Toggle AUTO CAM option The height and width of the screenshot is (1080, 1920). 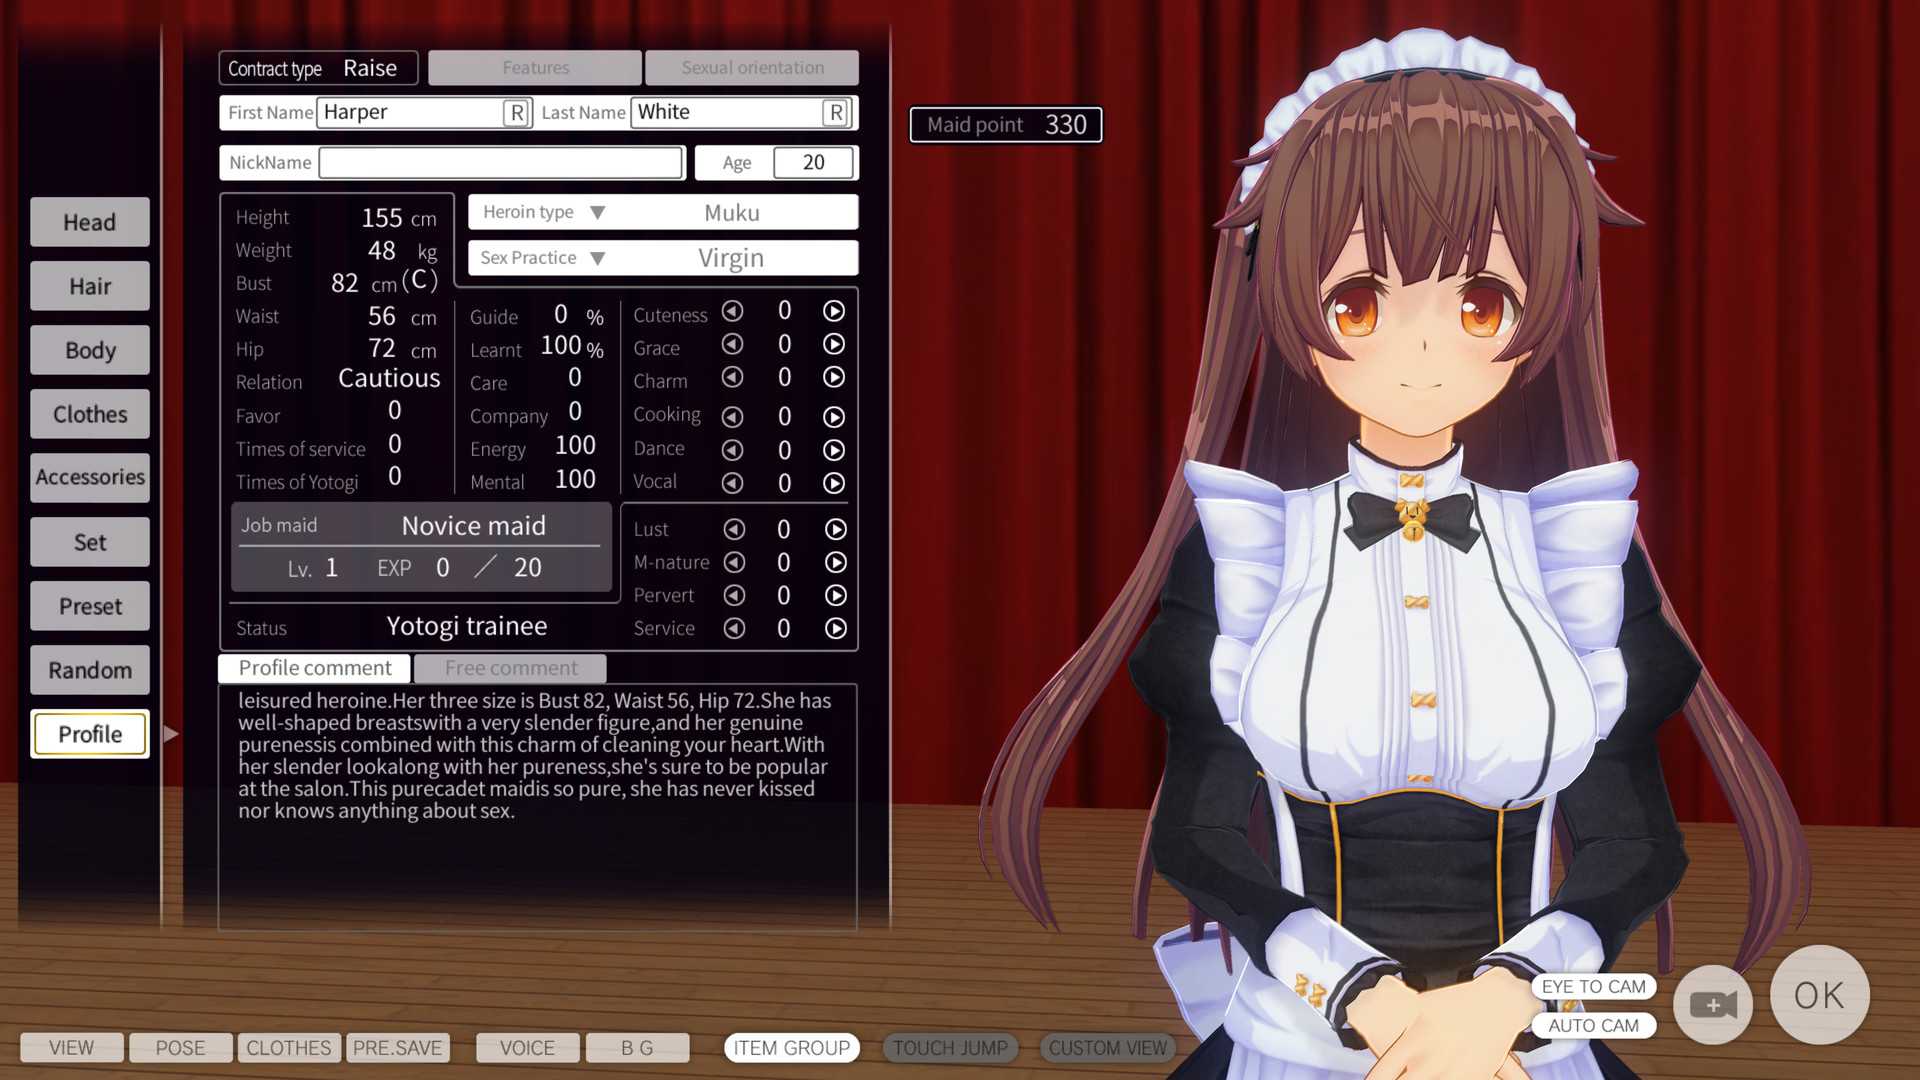(x=1593, y=1025)
